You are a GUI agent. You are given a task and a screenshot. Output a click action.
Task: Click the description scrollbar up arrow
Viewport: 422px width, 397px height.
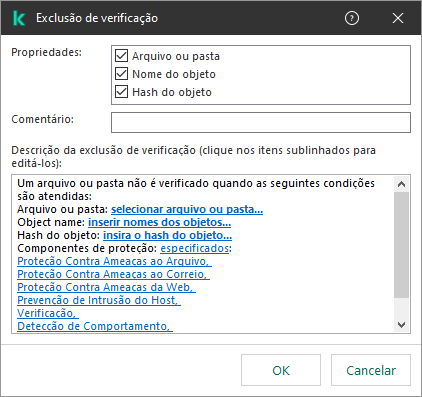pyautogui.click(x=402, y=184)
